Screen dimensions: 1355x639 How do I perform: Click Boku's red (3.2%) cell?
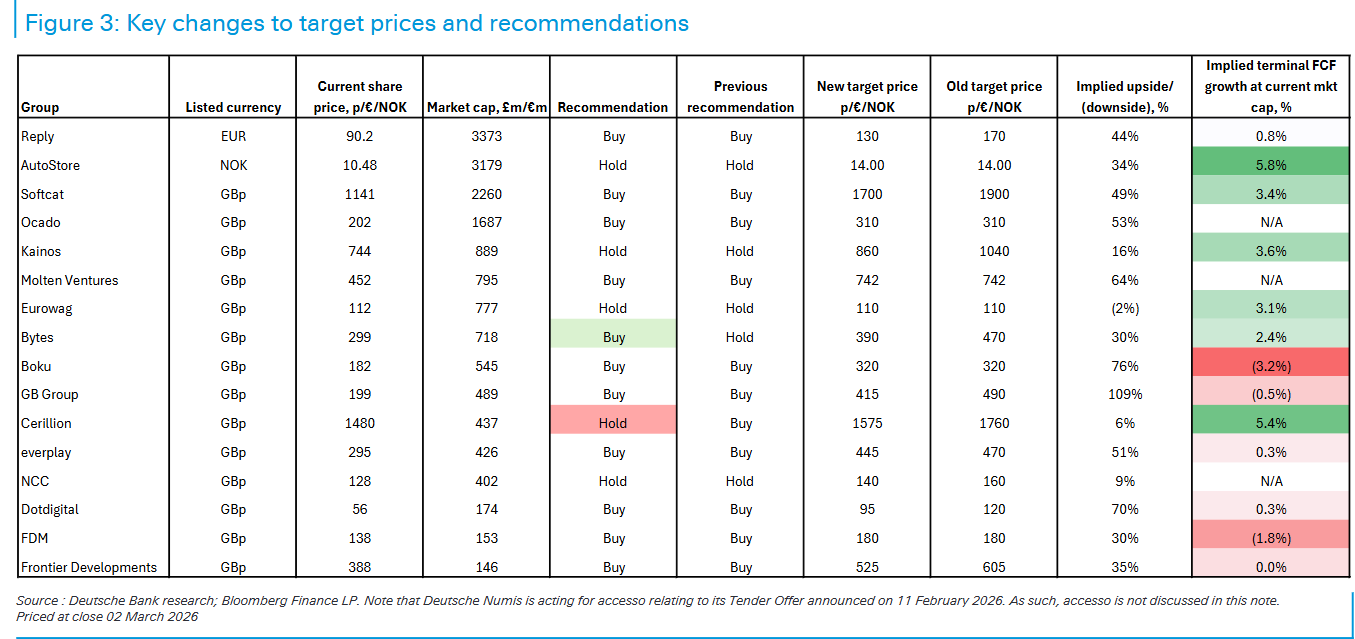click(1270, 366)
